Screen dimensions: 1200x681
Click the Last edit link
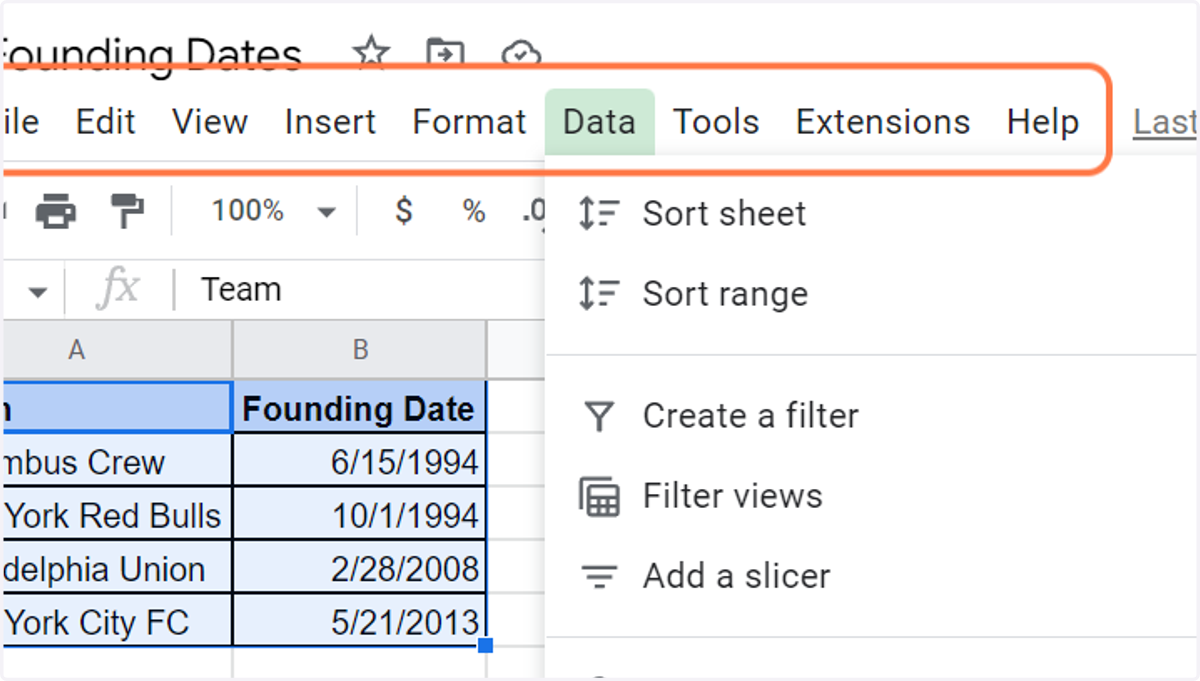coord(1166,122)
